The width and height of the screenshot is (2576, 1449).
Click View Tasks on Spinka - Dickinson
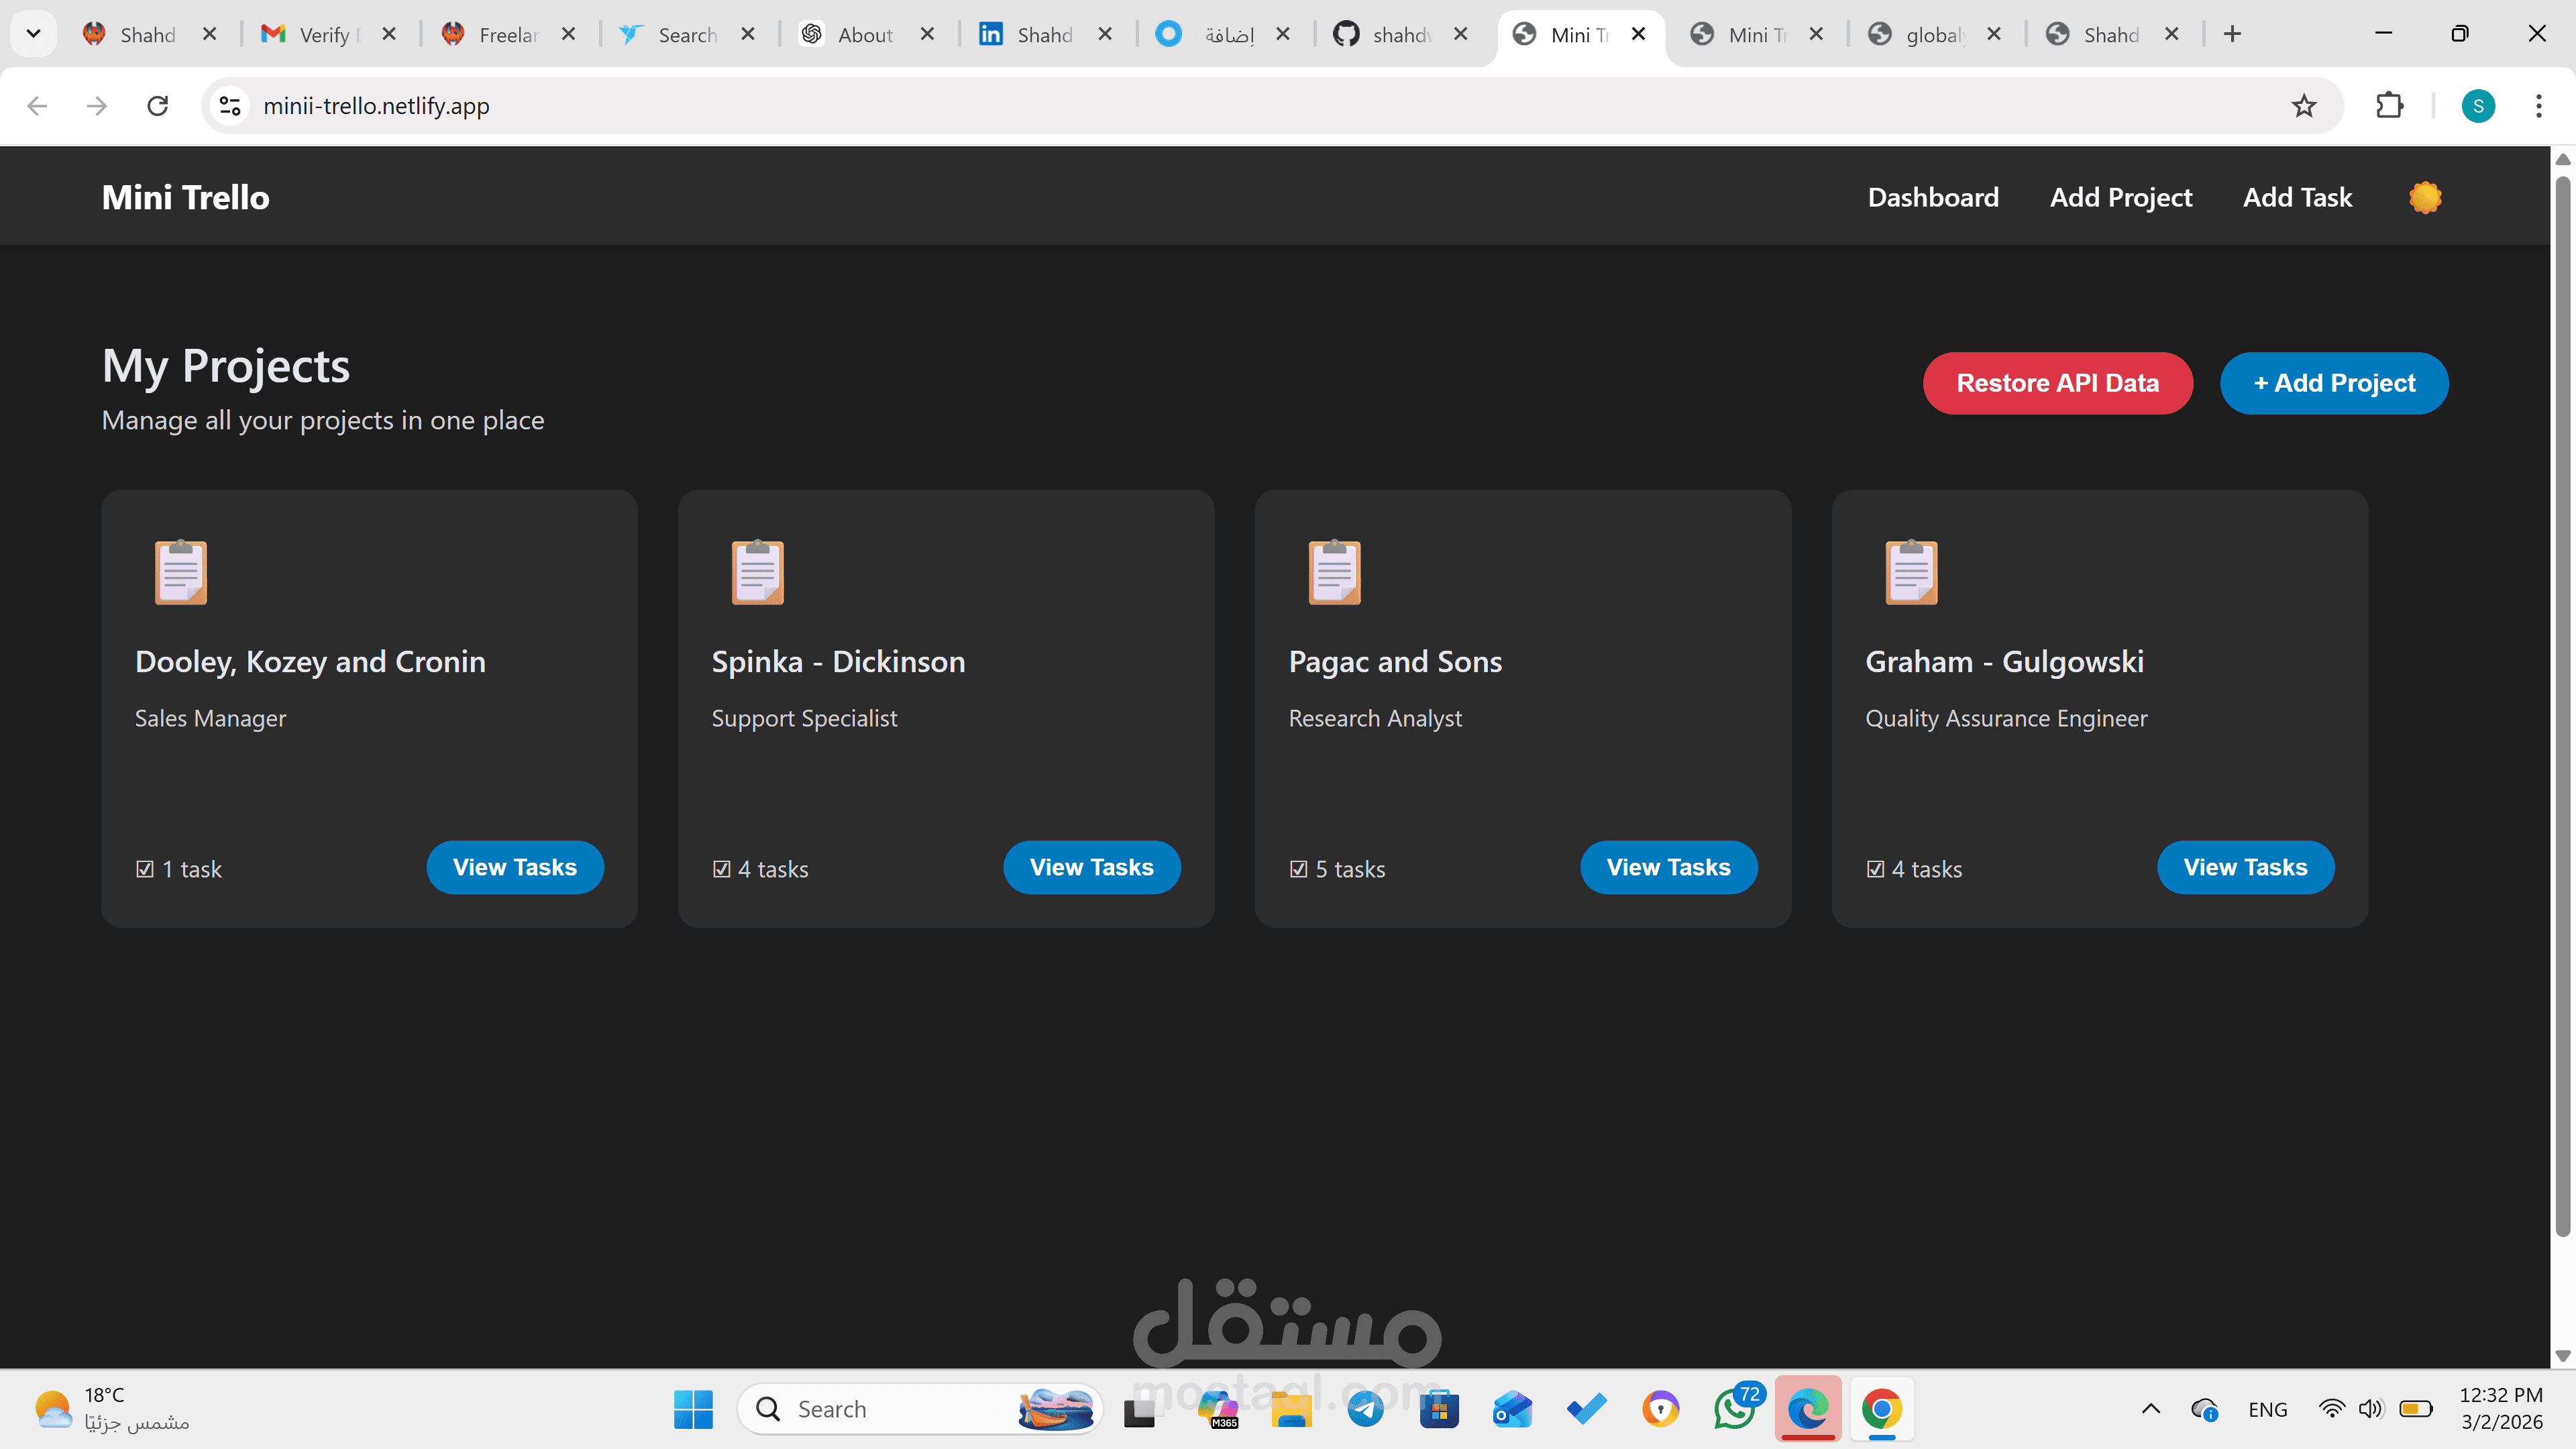tap(1091, 867)
